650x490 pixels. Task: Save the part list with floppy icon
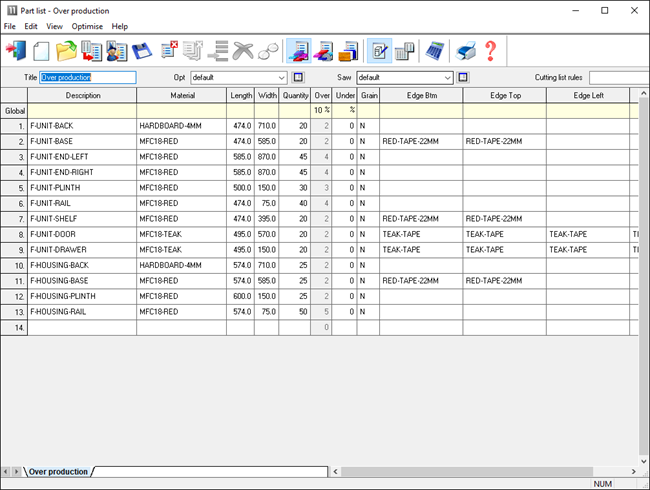coord(142,50)
